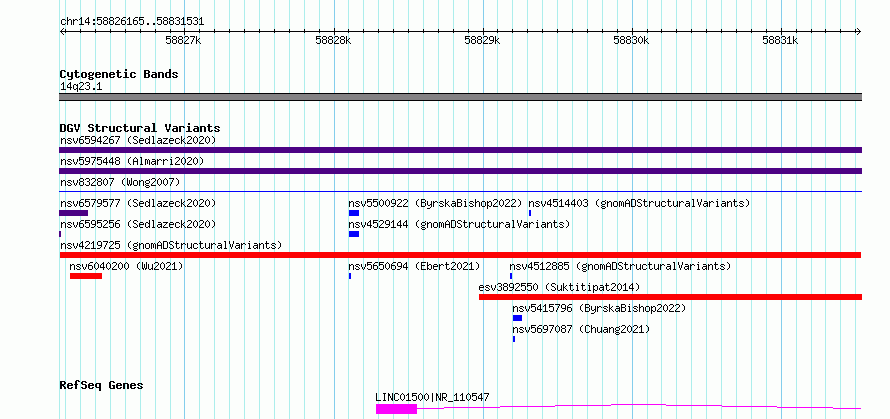The width and height of the screenshot is (890, 419).
Task: Select the blue nsv5415796 variant block
Action: pos(517,318)
